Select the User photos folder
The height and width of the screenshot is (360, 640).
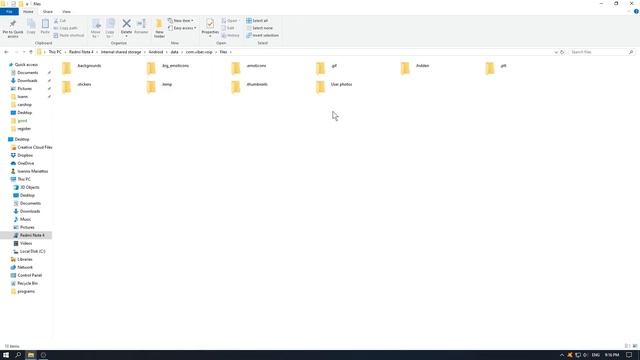334,86
